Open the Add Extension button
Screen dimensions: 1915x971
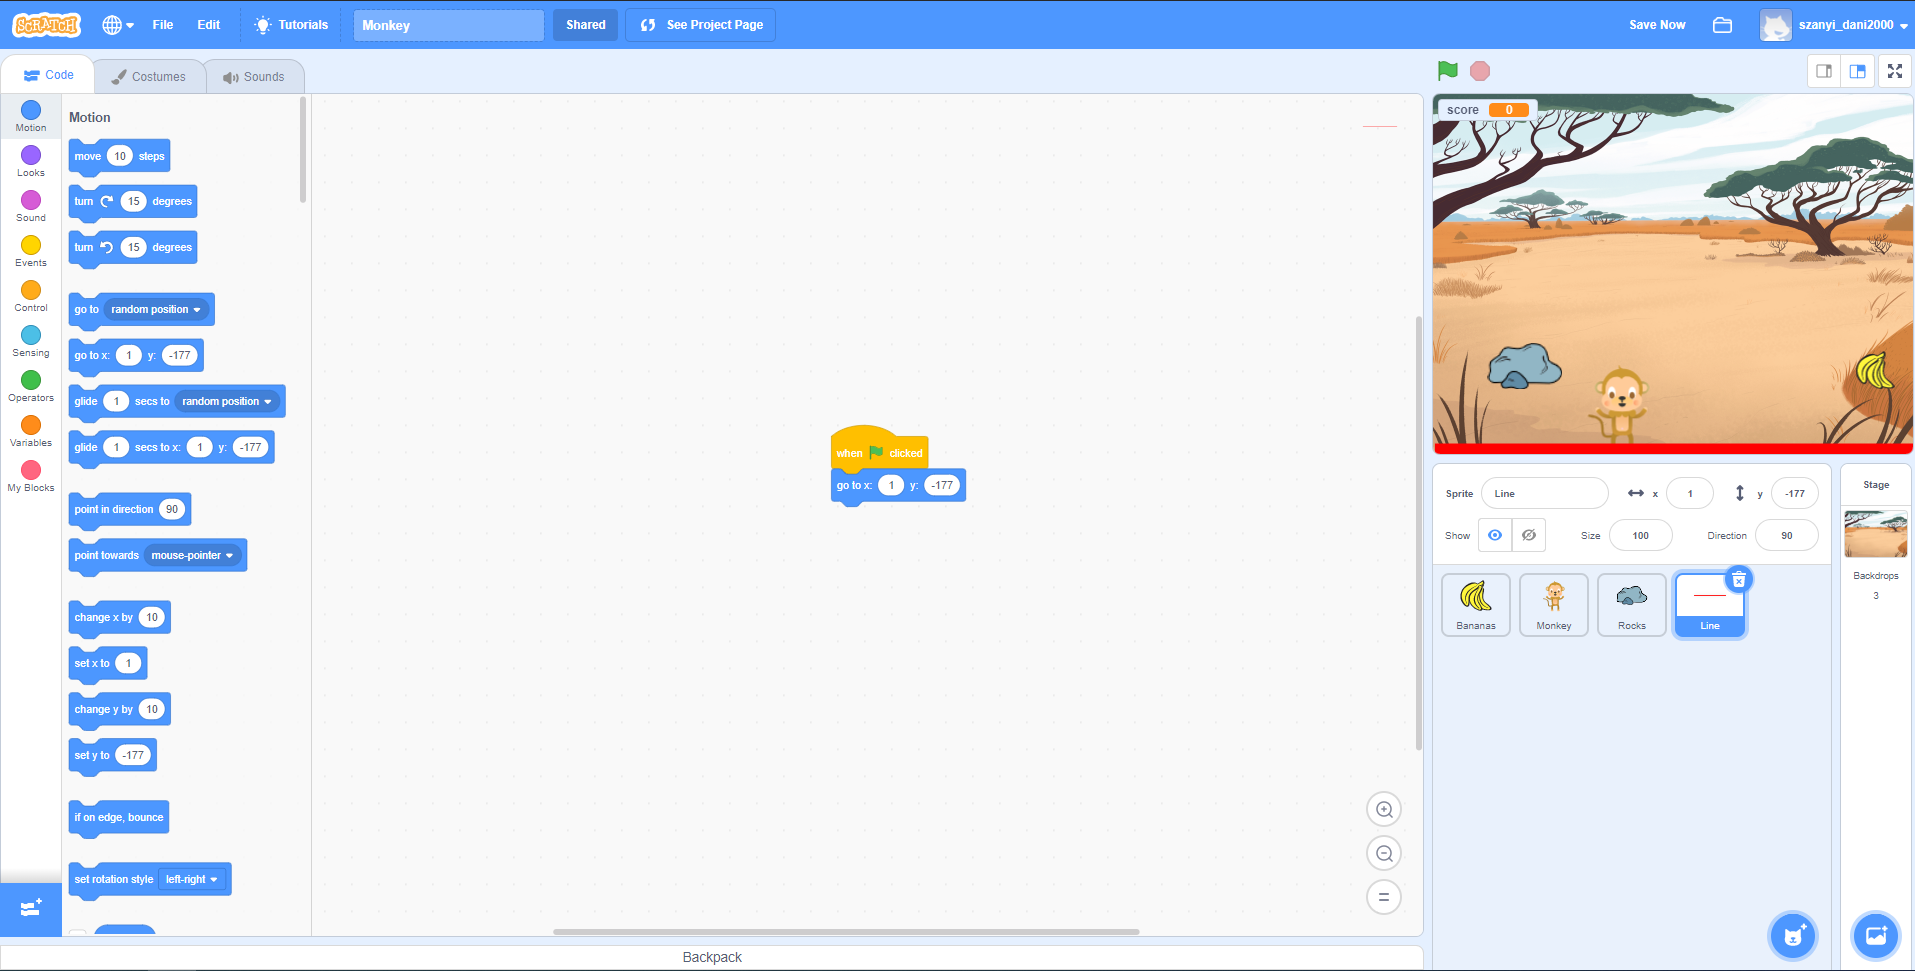point(31,908)
